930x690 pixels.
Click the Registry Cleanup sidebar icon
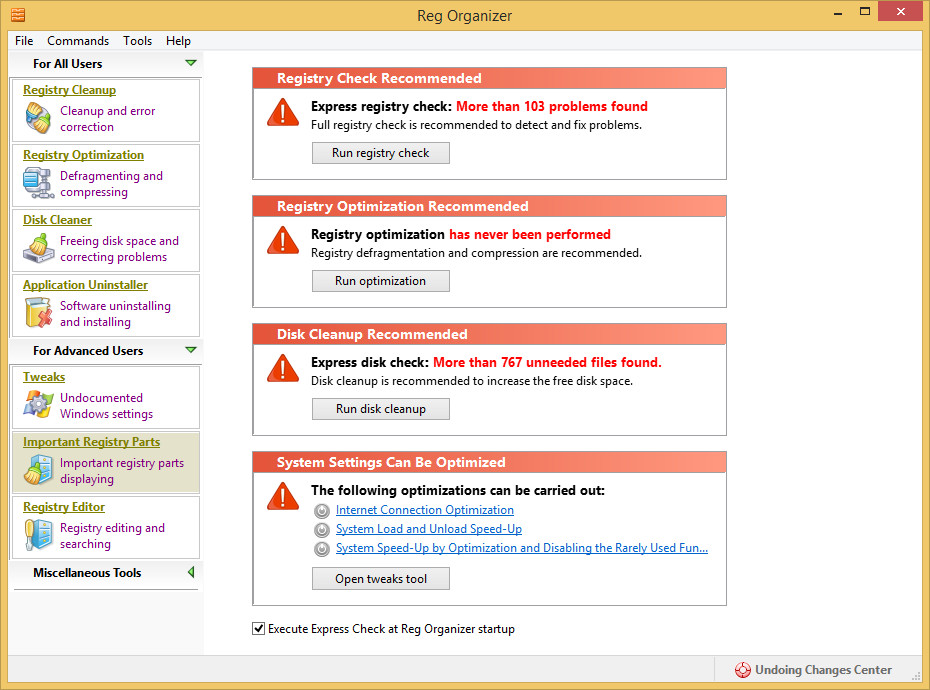[x=38, y=119]
